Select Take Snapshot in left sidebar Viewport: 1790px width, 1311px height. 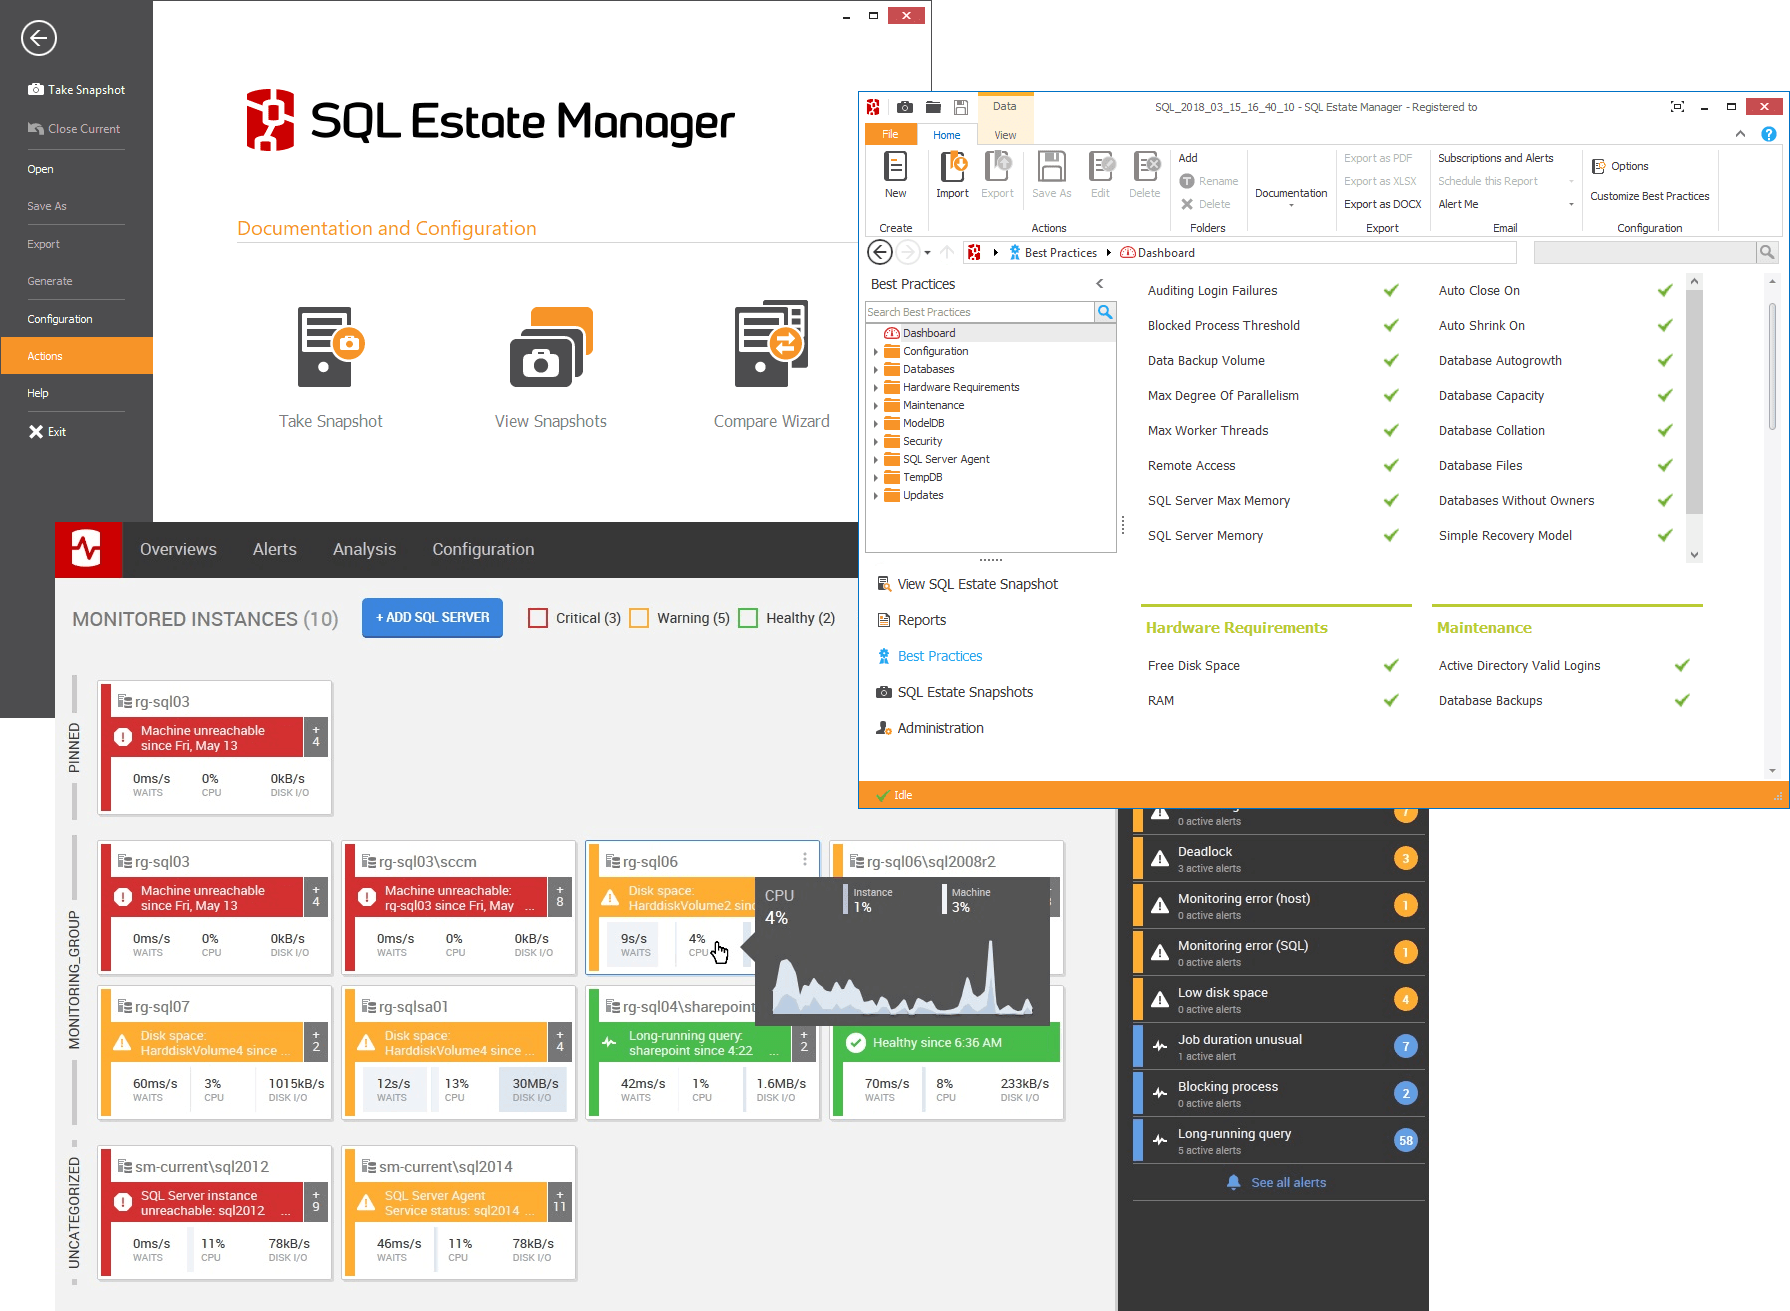(77, 90)
